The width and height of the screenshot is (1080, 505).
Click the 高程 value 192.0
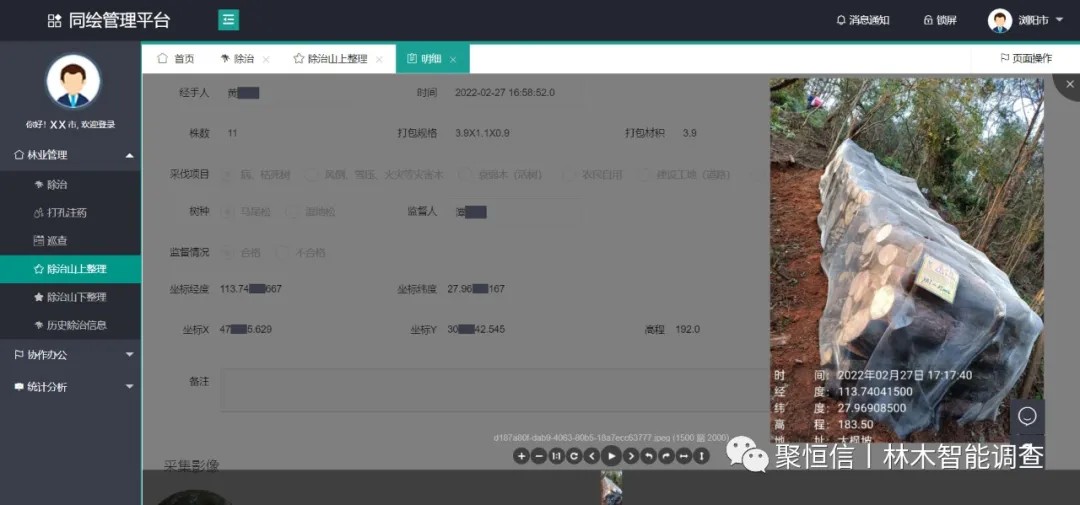tap(687, 329)
